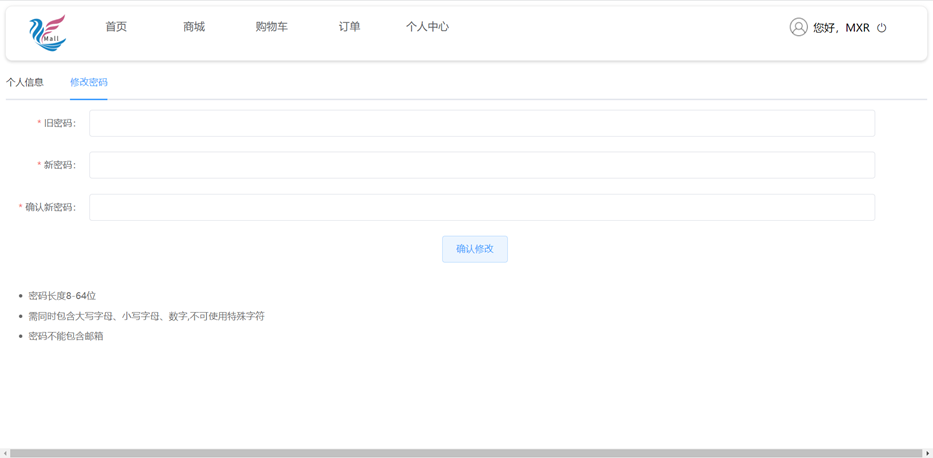Screen dimensions: 933x458
Task: Focus the 旧密码 input field
Action: [x=482, y=123]
